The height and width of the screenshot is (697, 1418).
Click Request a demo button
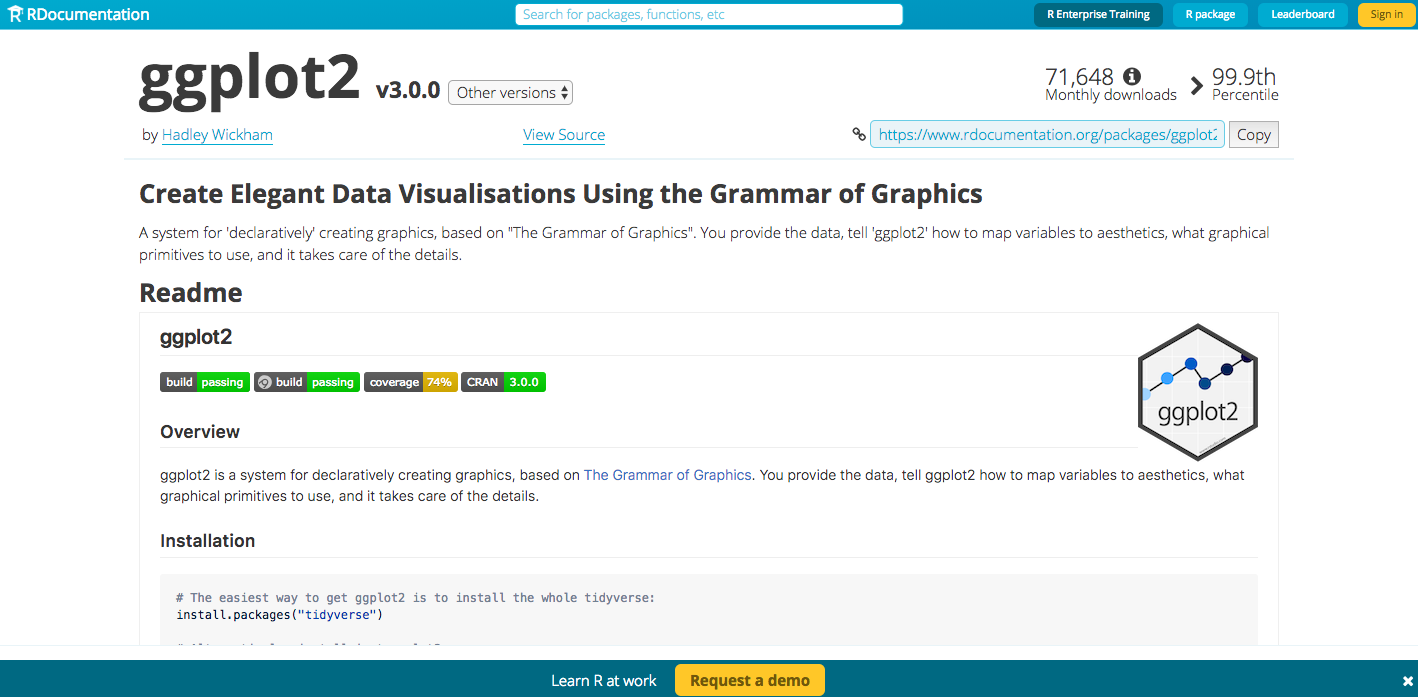(749, 680)
